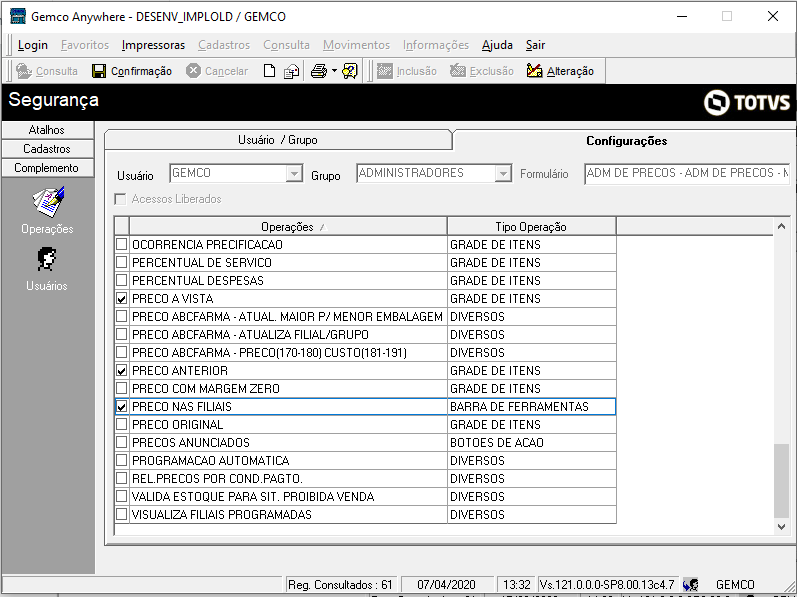Screen dimensions: 797x597
Task: Open Operações icon in sidebar
Action: 48,202
